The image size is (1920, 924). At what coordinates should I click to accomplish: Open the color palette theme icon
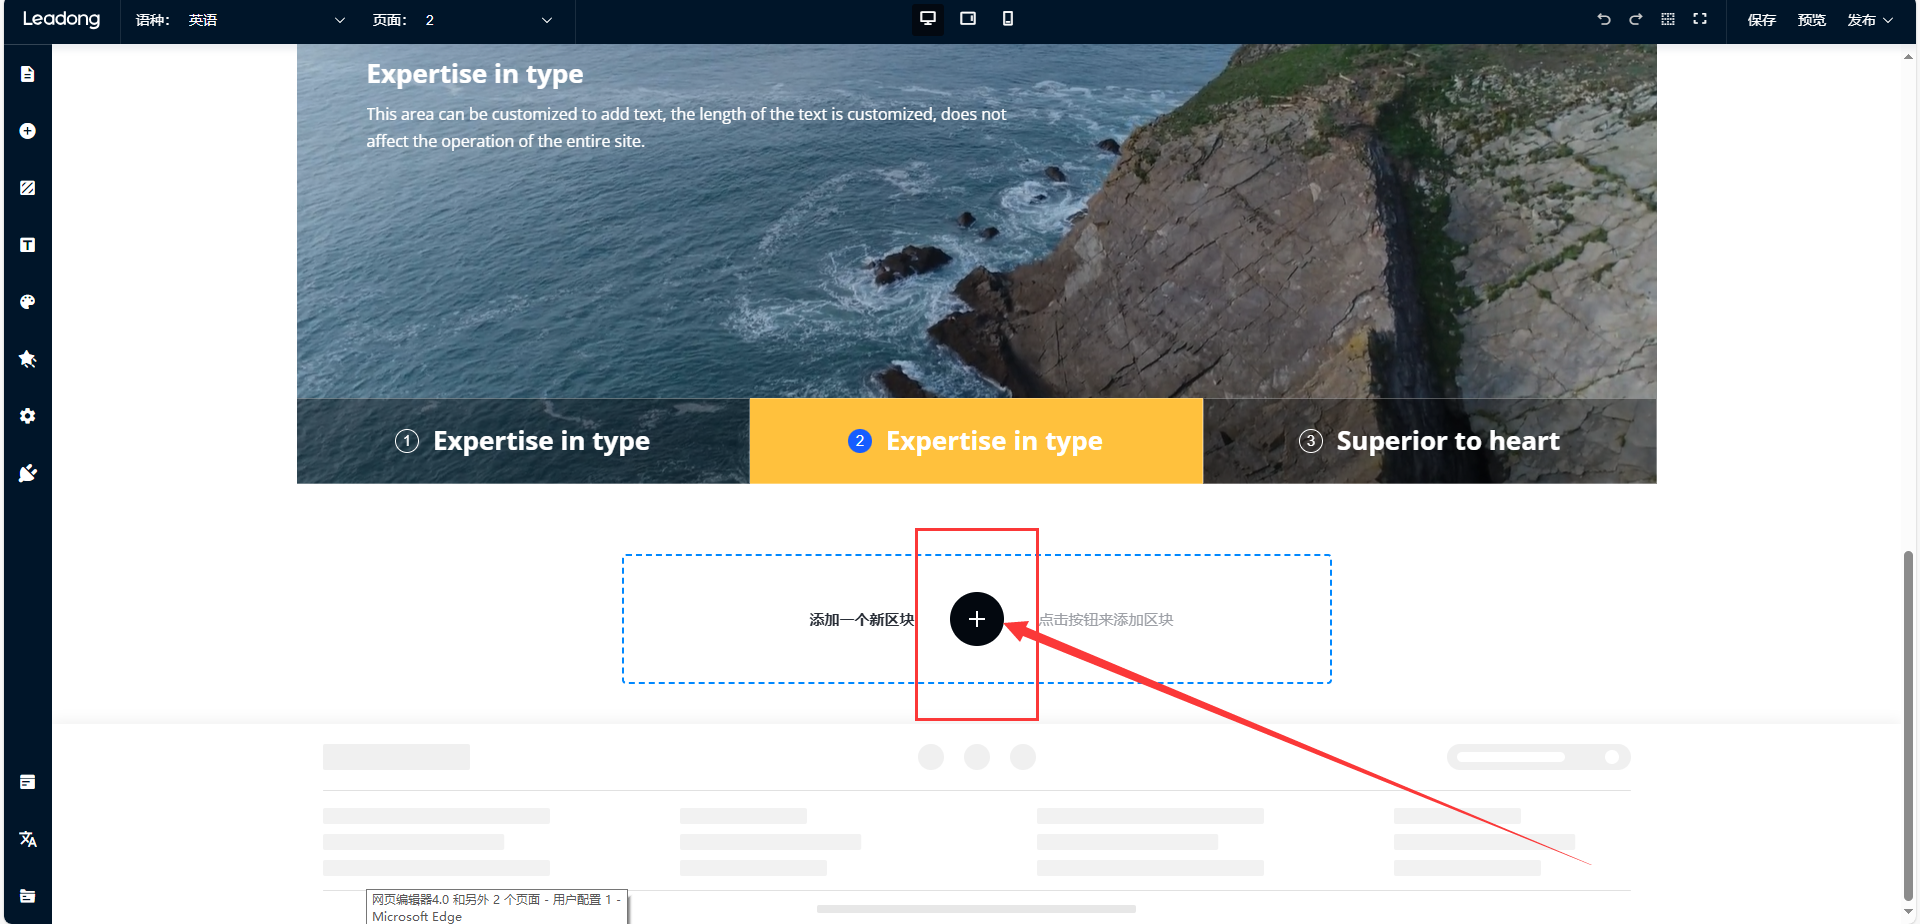28,302
